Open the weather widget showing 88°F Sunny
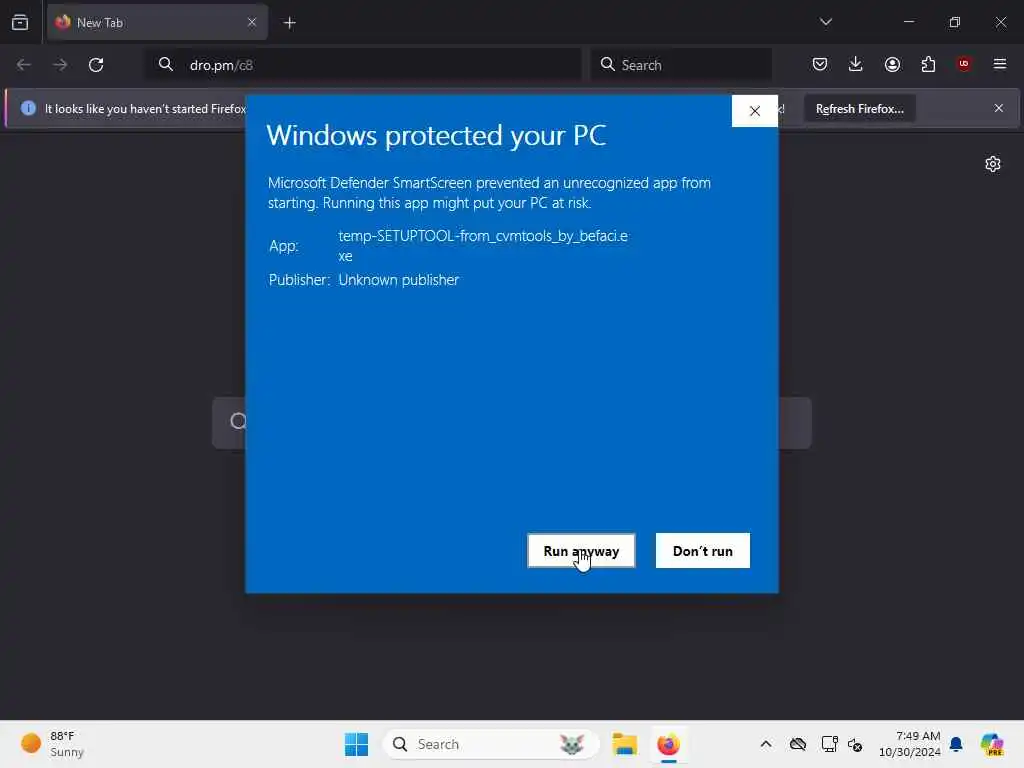This screenshot has width=1024, height=768. point(54,744)
